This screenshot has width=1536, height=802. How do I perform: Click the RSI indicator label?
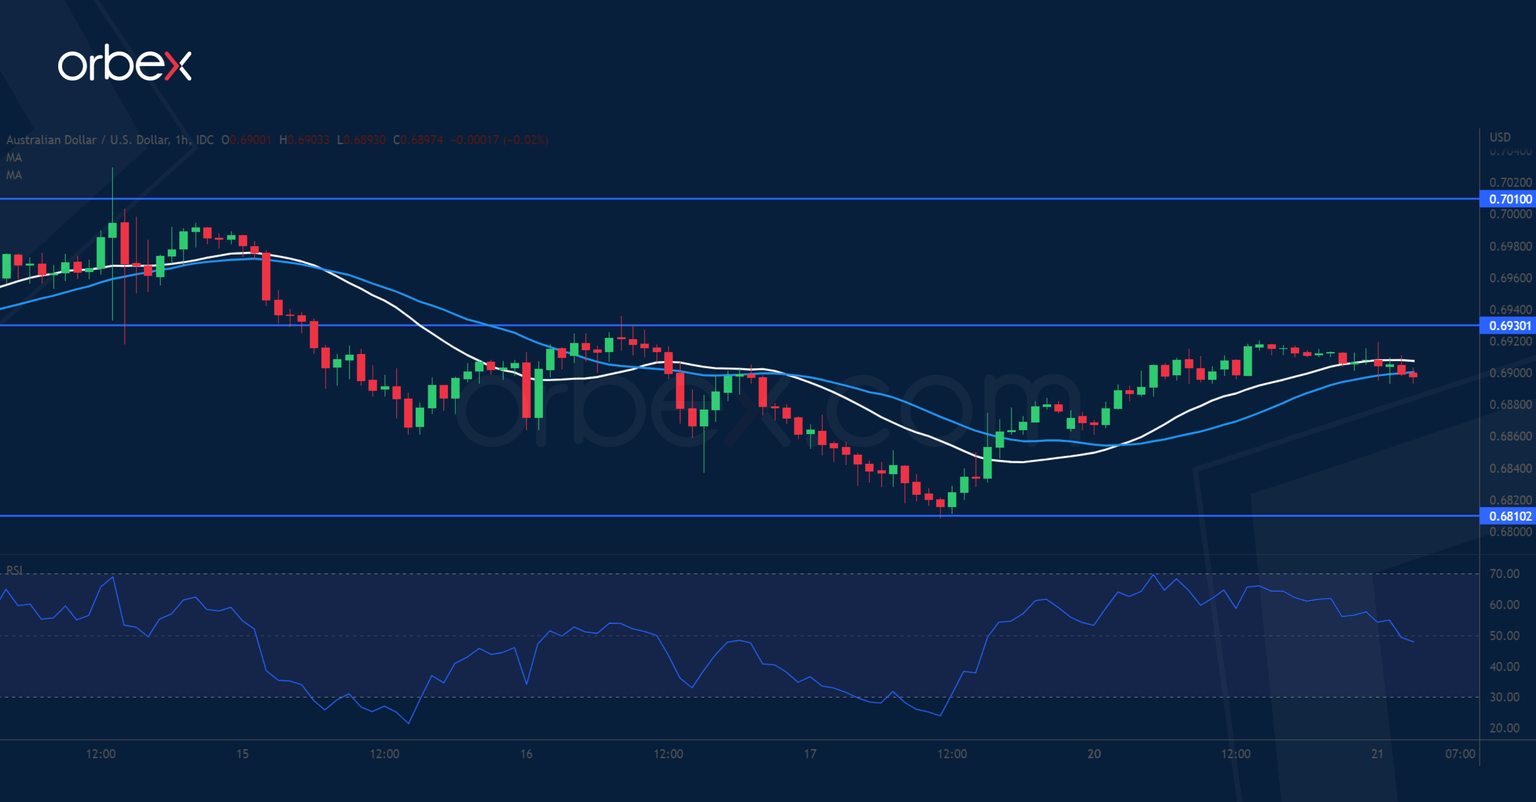coord(14,572)
